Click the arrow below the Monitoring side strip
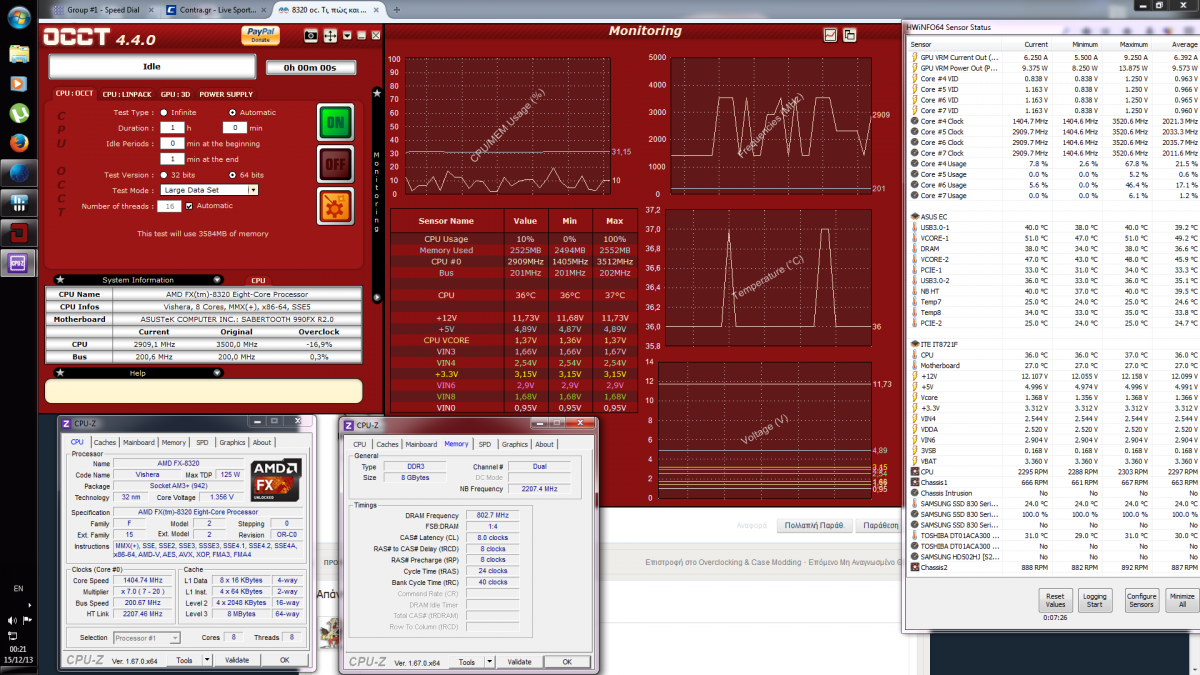 point(376,297)
